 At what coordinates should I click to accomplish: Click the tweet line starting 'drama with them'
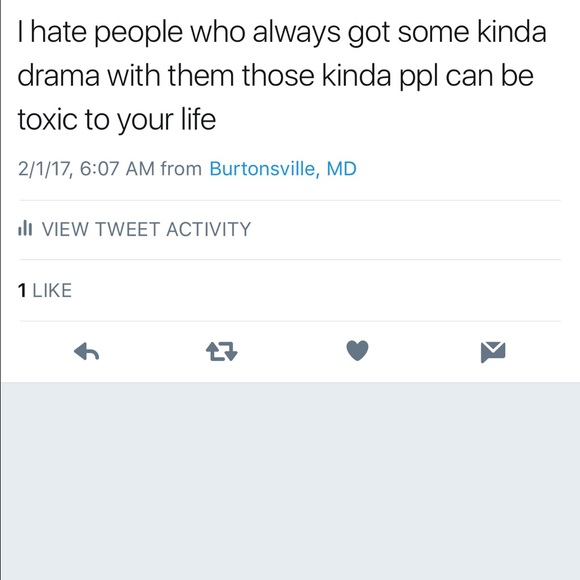point(276,77)
